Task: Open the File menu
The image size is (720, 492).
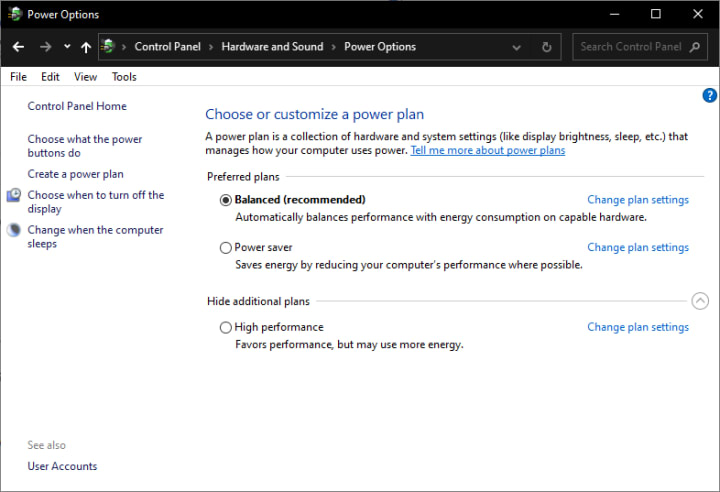Action: click(x=18, y=77)
